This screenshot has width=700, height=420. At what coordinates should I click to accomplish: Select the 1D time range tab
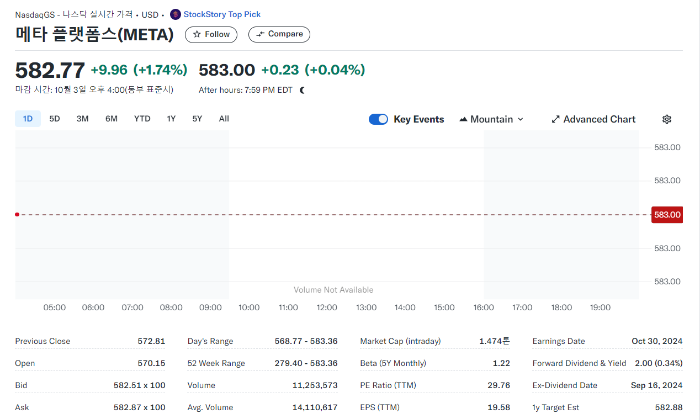[28, 119]
